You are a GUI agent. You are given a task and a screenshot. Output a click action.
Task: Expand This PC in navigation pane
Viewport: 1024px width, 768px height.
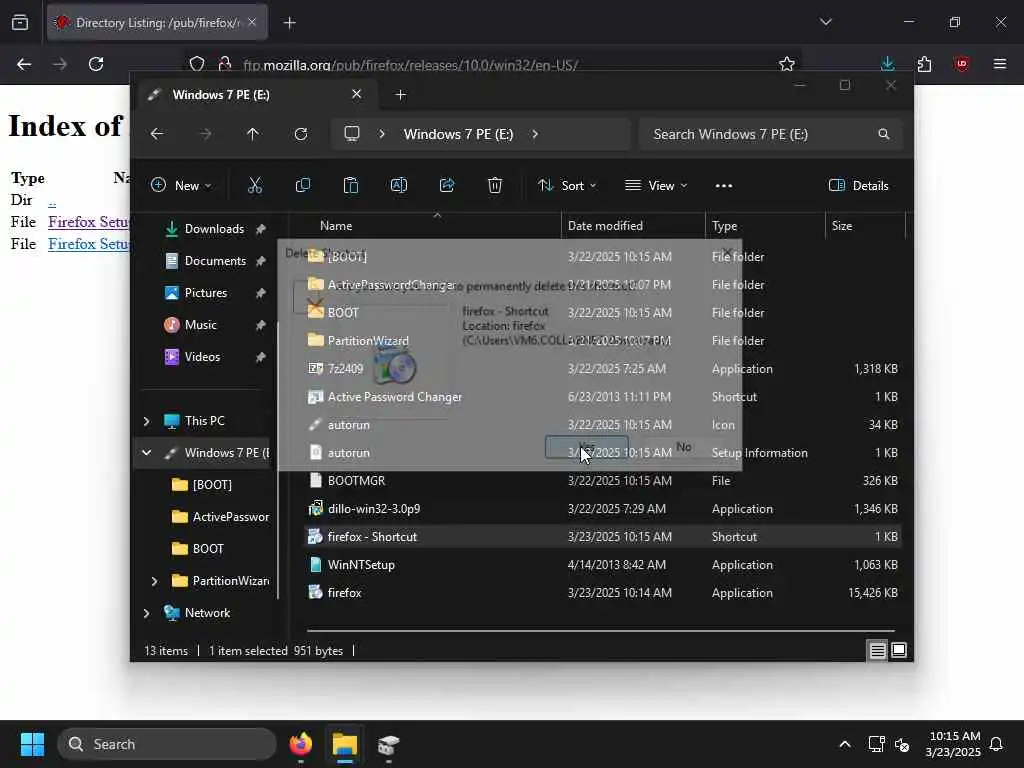pos(146,421)
